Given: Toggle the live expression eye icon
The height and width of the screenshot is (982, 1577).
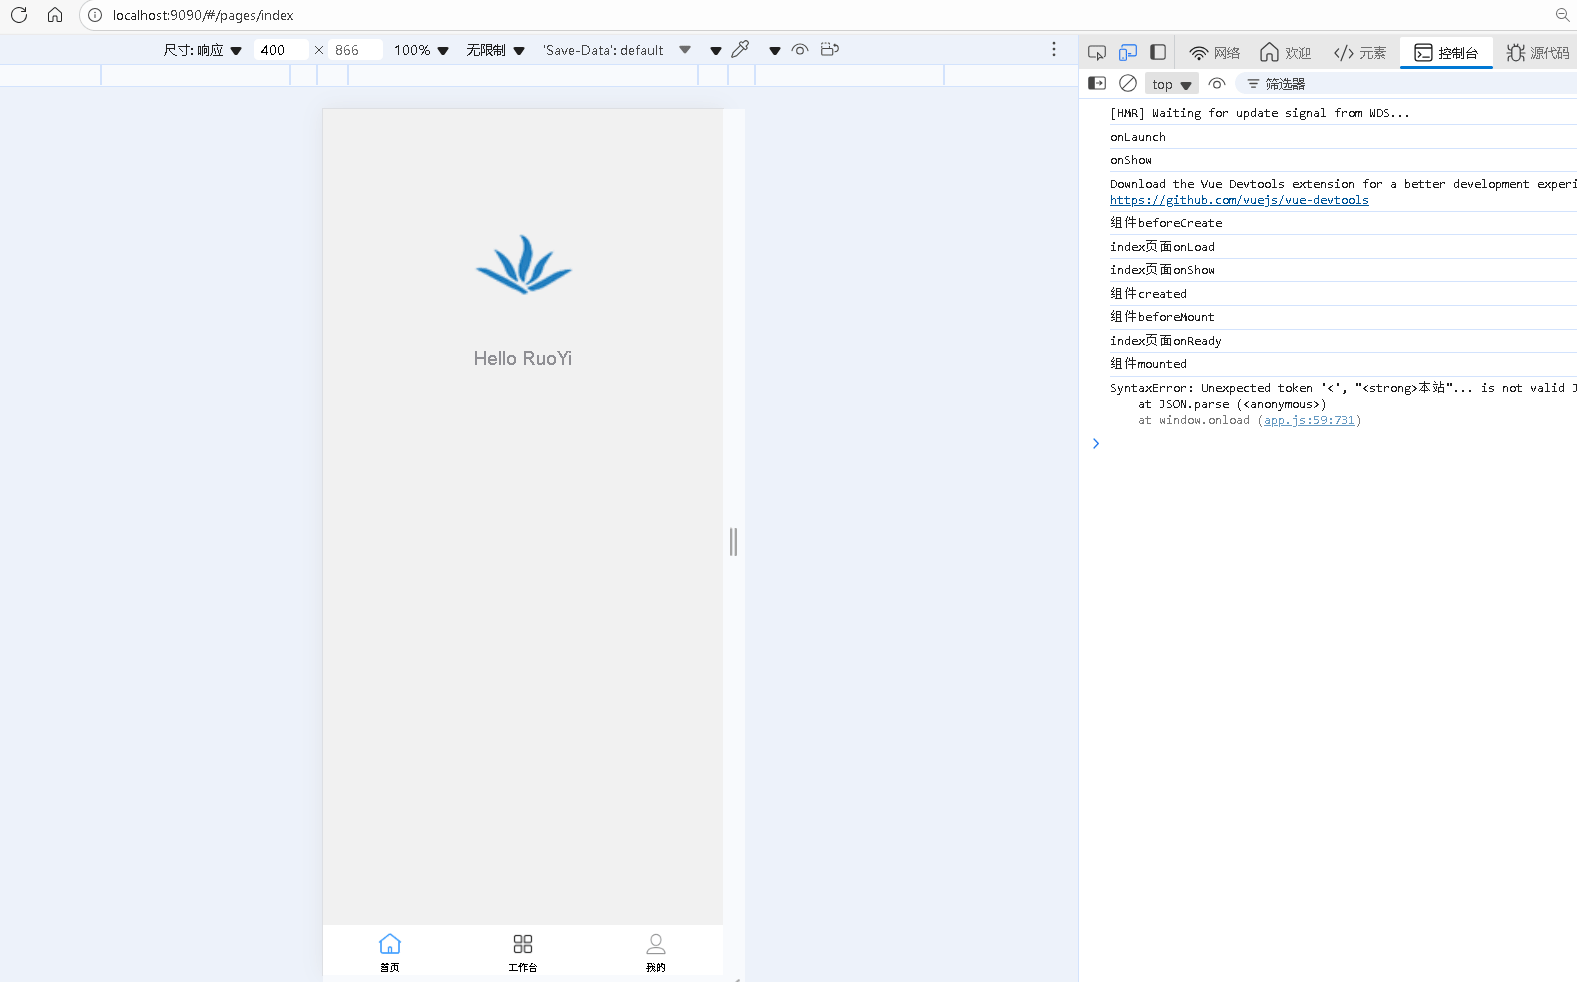Looking at the screenshot, I should (1217, 84).
